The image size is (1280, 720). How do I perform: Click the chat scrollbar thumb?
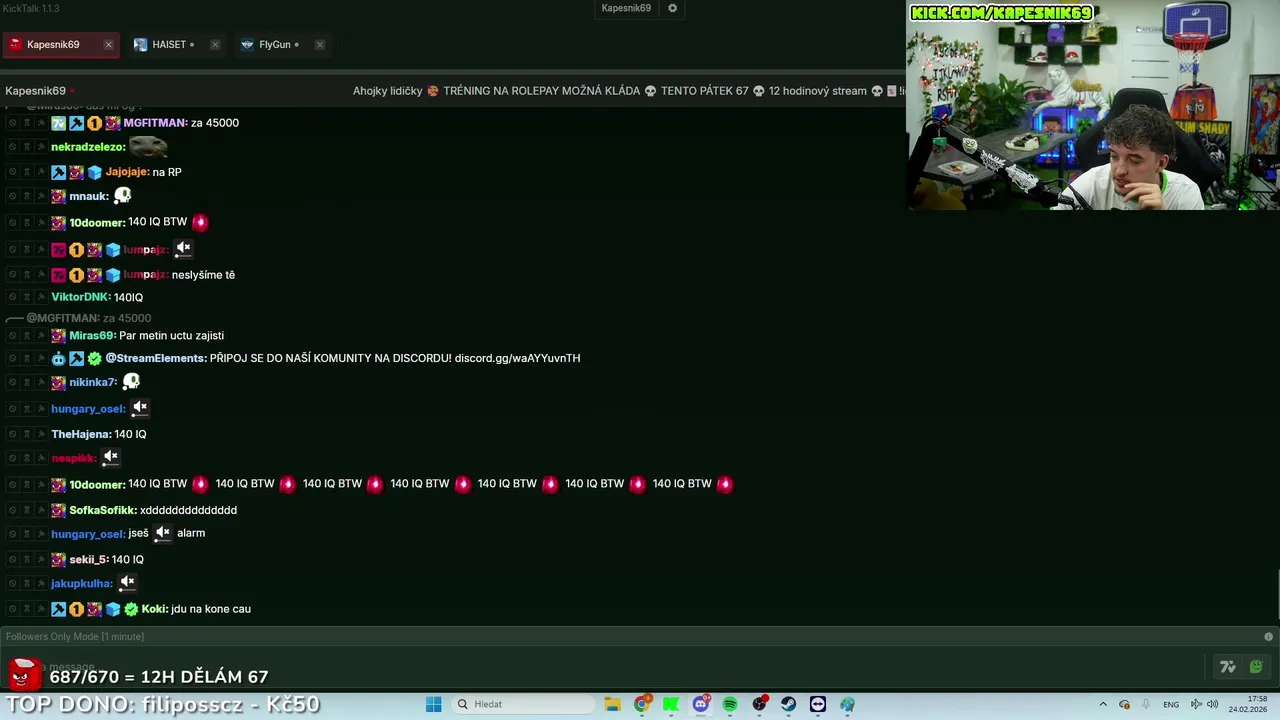(1277, 596)
